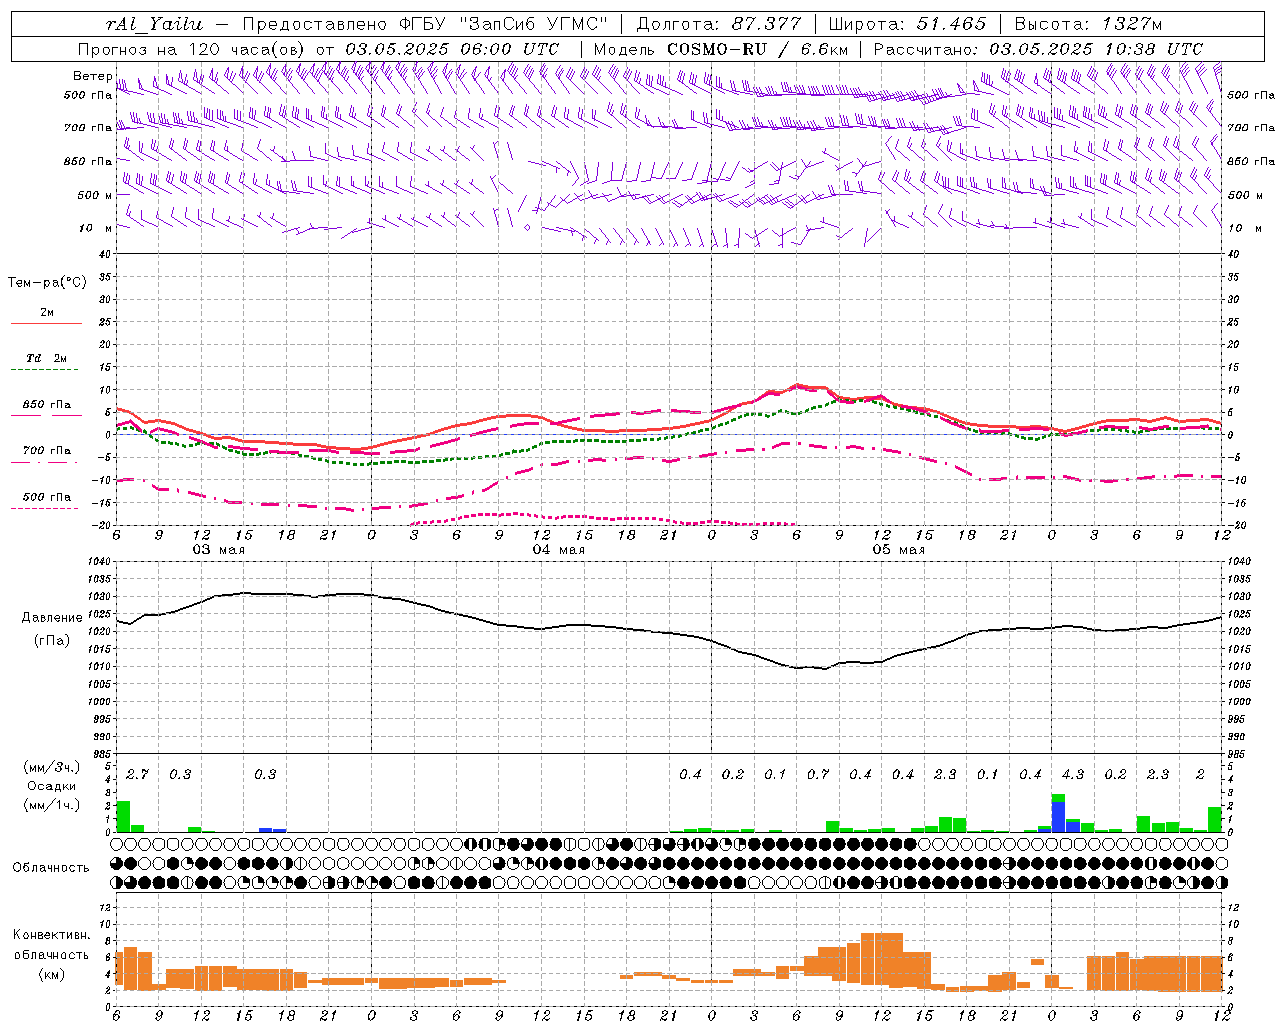Click the Тем-ра(°C) axis label
Viewport: 1280px width, 1024px height.
pos(47,283)
